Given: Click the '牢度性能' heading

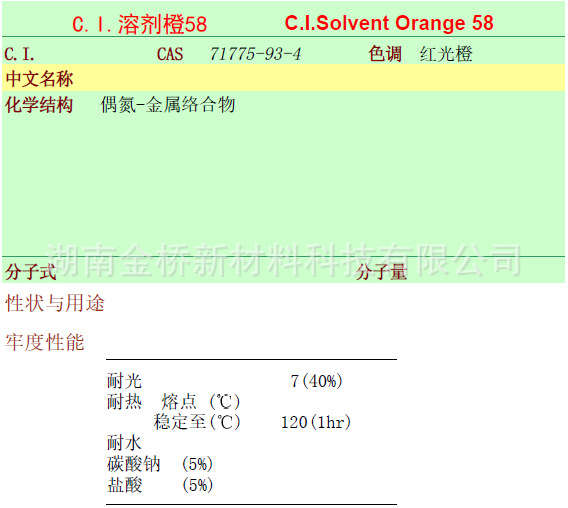Looking at the screenshot, I should point(45,342).
